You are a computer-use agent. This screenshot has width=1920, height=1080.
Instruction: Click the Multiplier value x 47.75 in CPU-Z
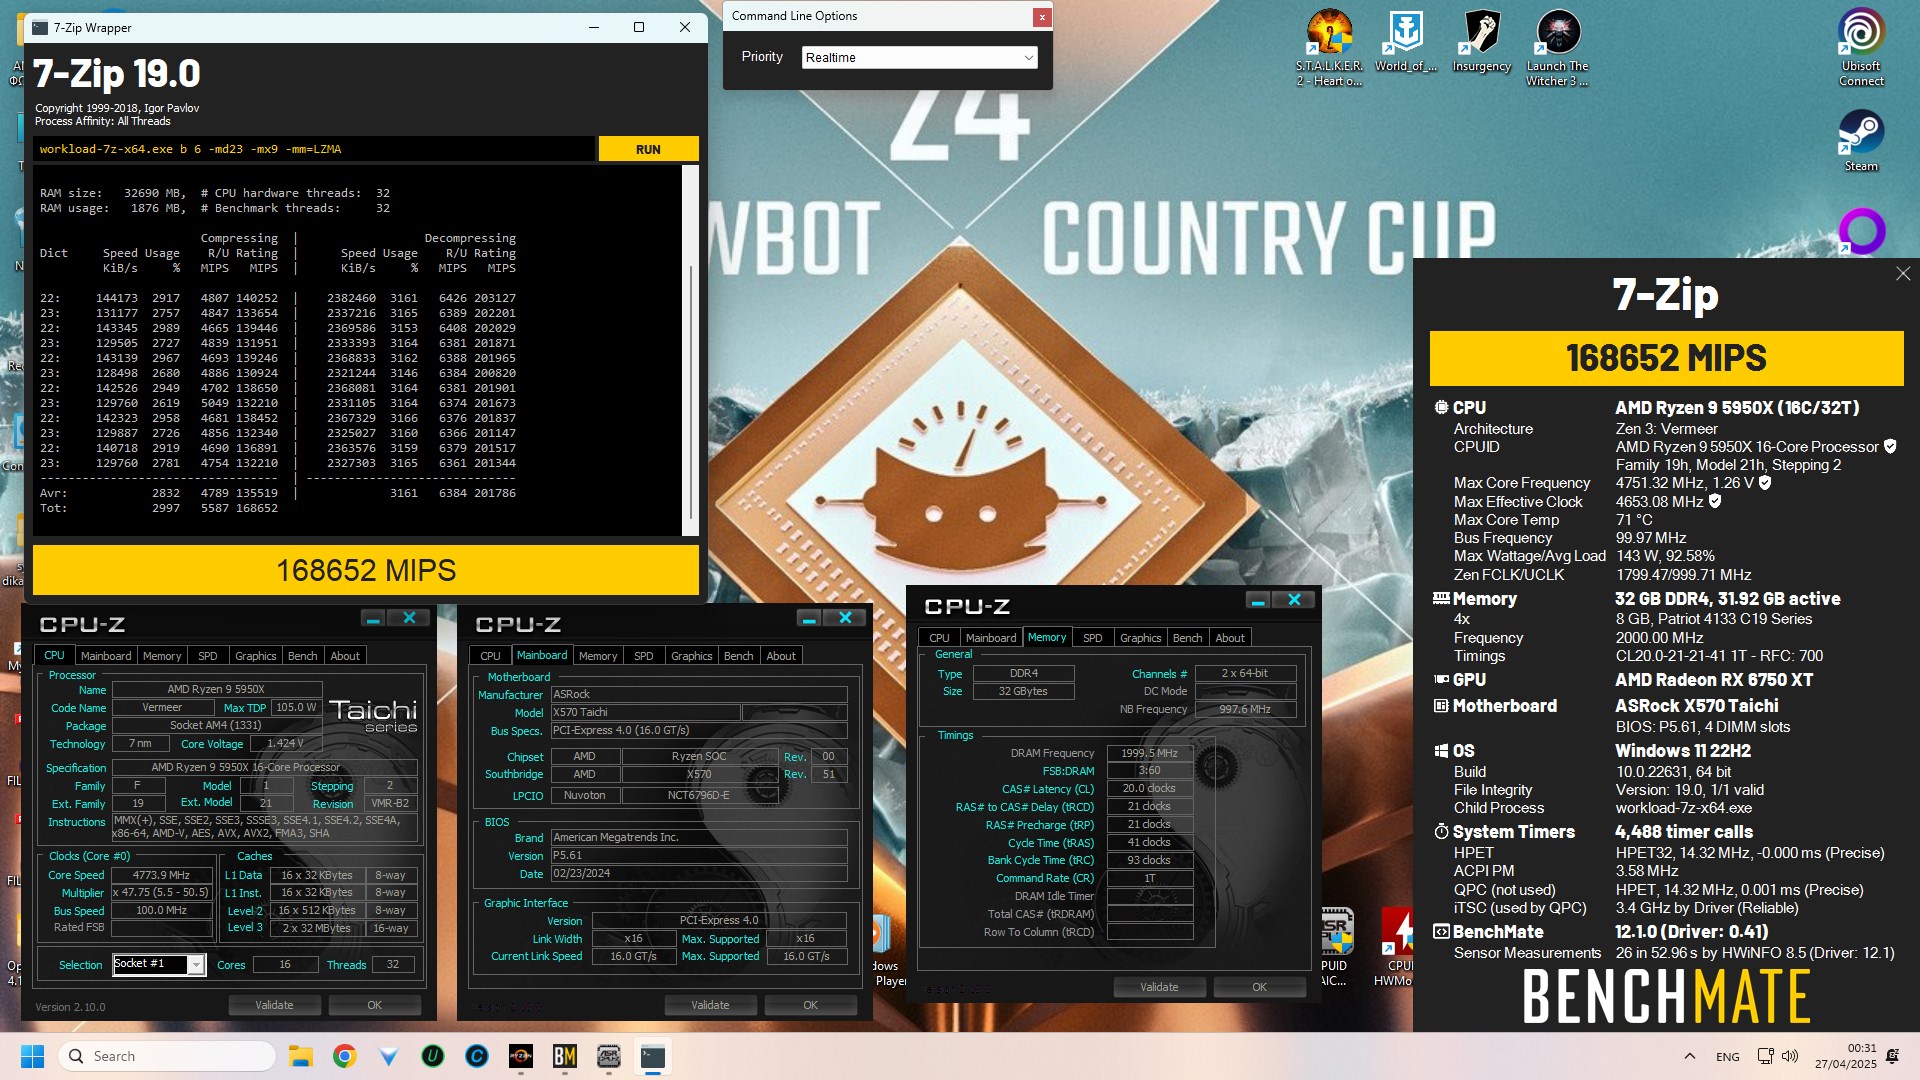(161, 893)
